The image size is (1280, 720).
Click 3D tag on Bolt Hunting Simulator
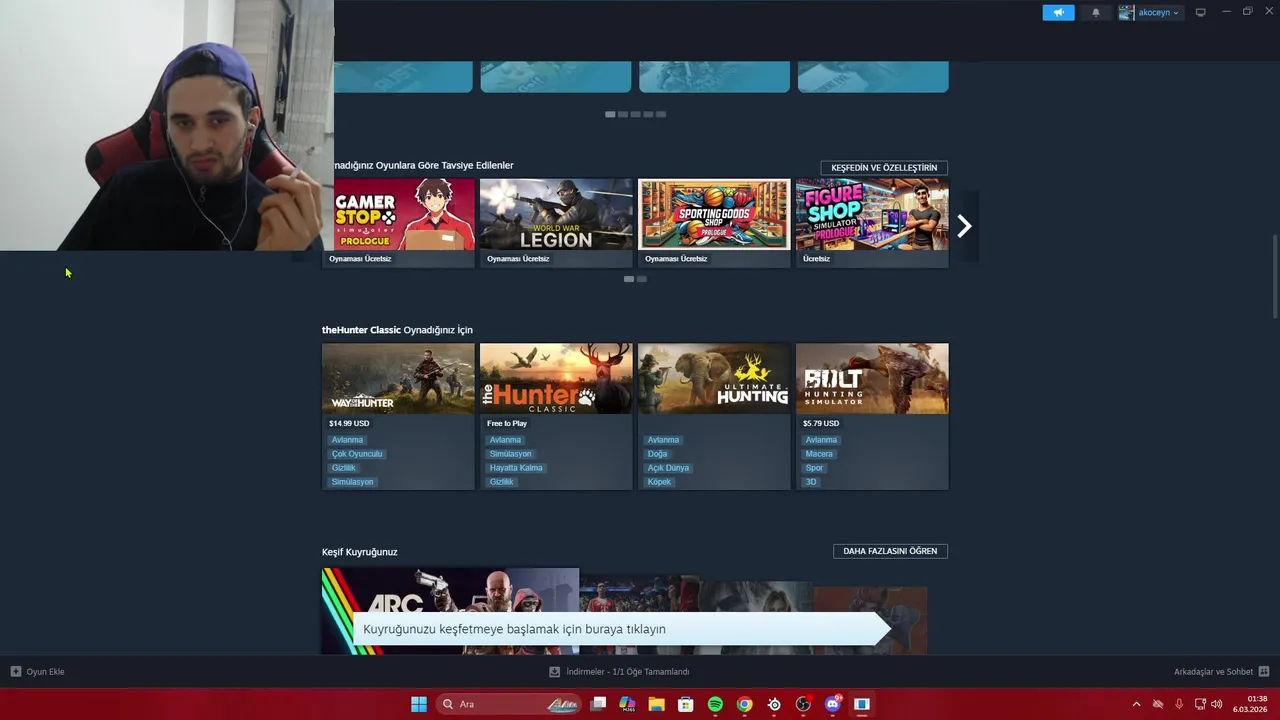click(x=811, y=482)
